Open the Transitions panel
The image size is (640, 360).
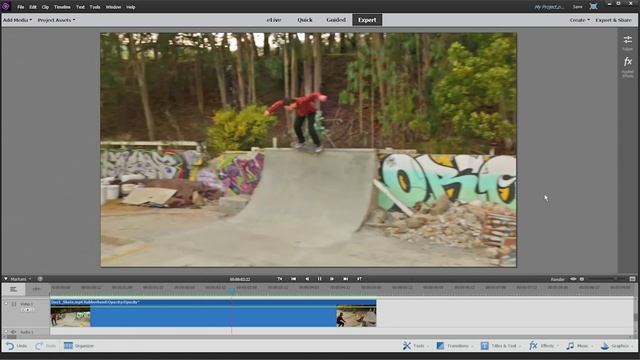pyautogui.click(x=454, y=346)
